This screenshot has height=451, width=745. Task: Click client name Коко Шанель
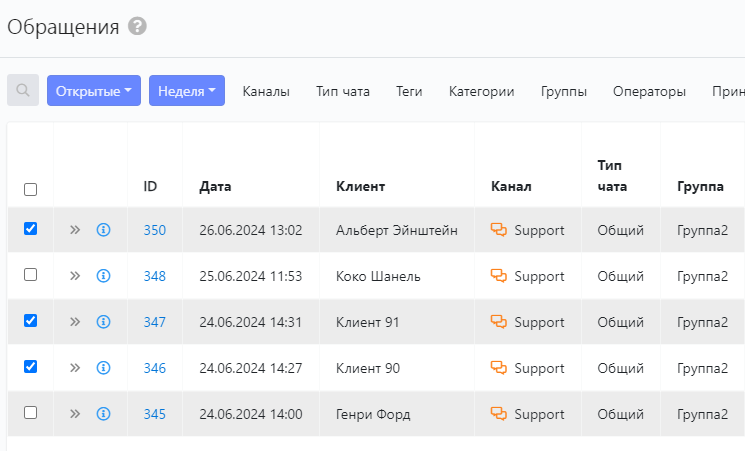click(378, 276)
